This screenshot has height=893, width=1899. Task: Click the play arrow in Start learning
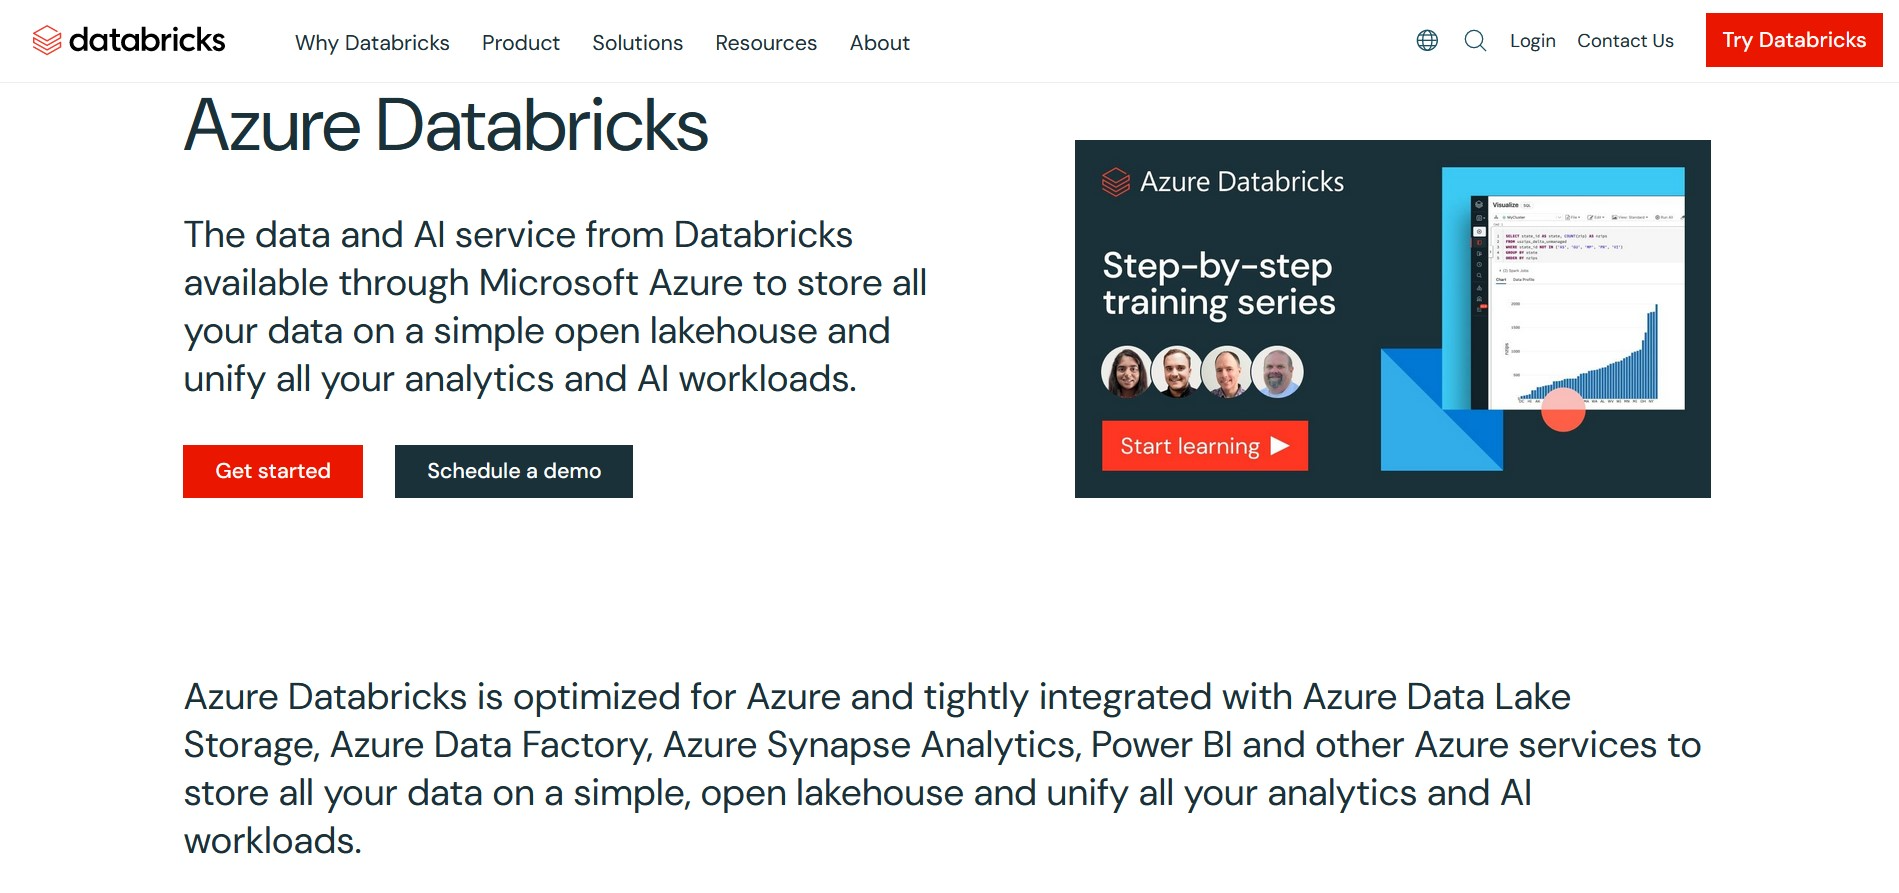coord(1280,446)
